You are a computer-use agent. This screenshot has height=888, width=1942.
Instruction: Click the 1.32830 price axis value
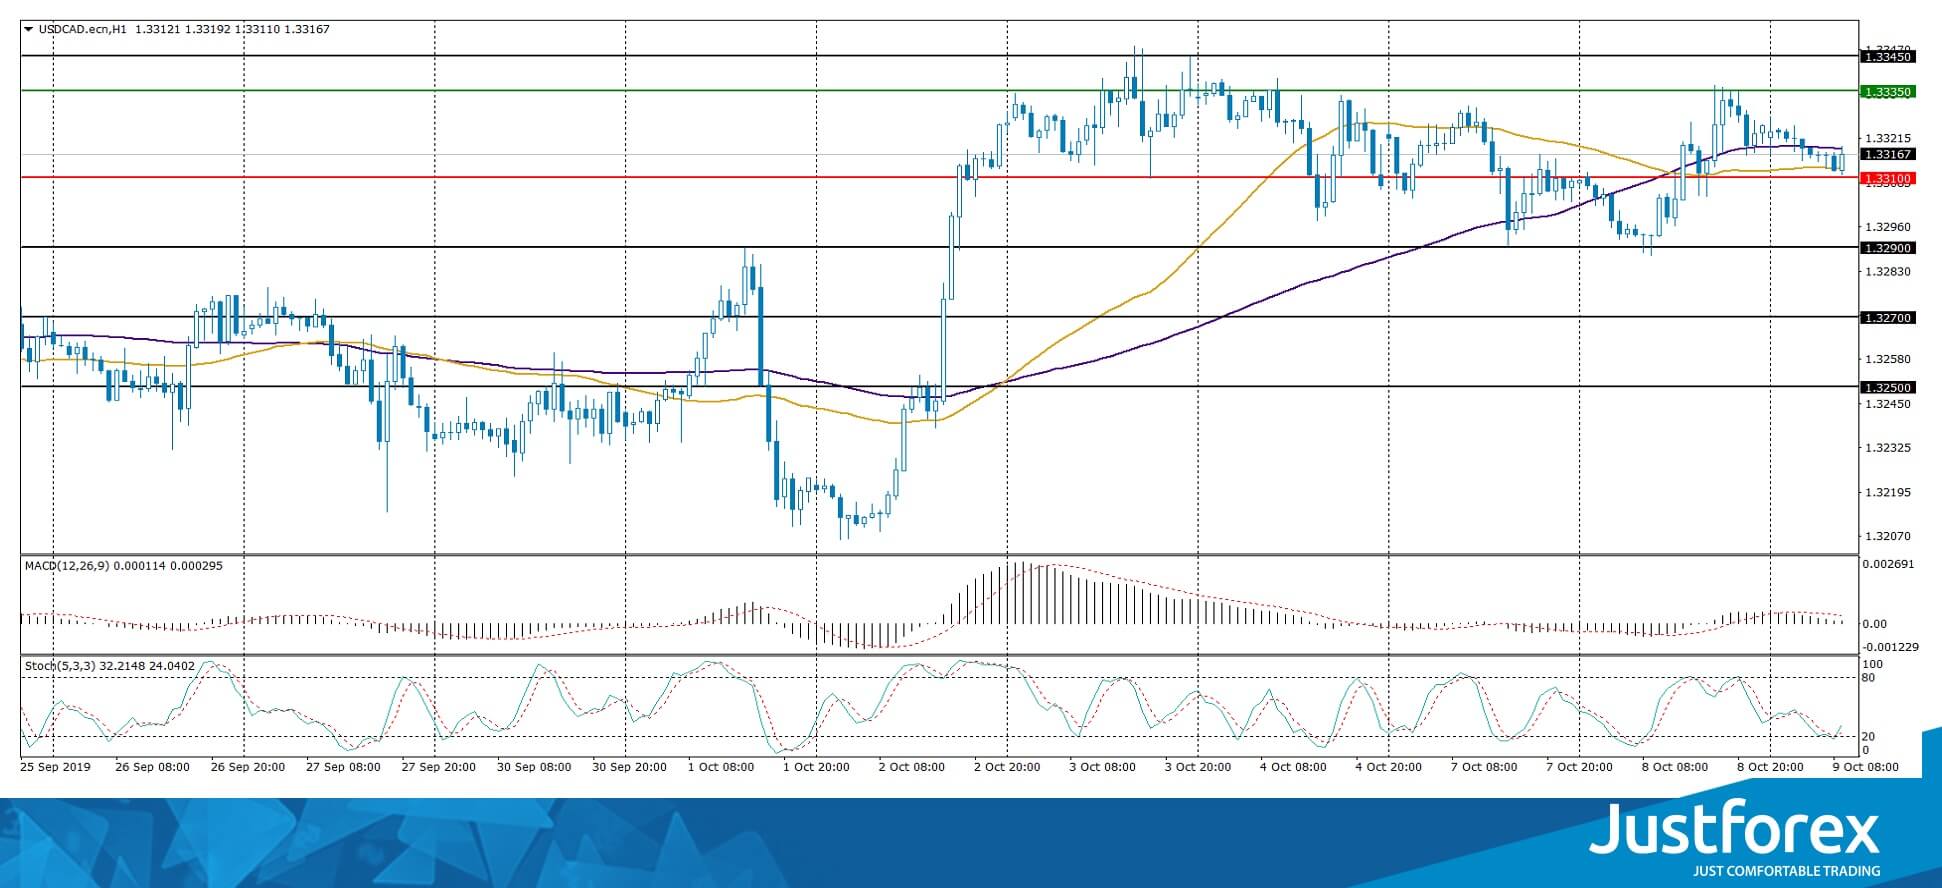click(1888, 271)
